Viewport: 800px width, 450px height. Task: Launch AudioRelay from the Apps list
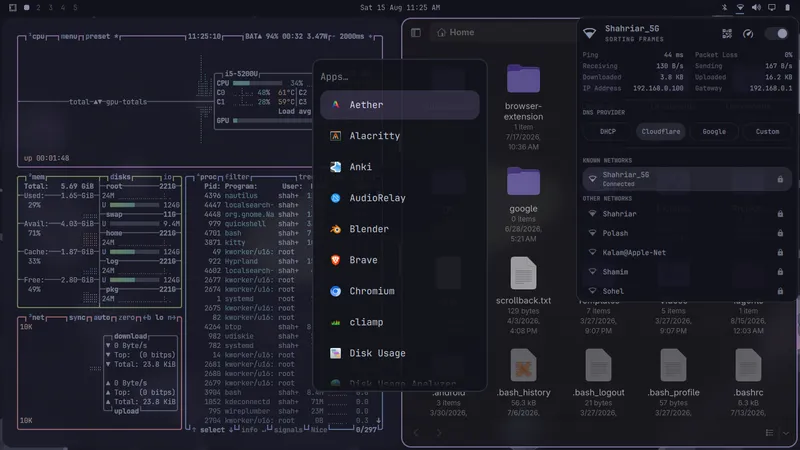pos(399,198)
